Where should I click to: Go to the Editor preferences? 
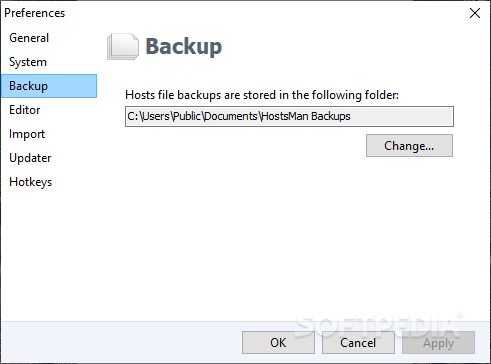click(x=25, y=110)
